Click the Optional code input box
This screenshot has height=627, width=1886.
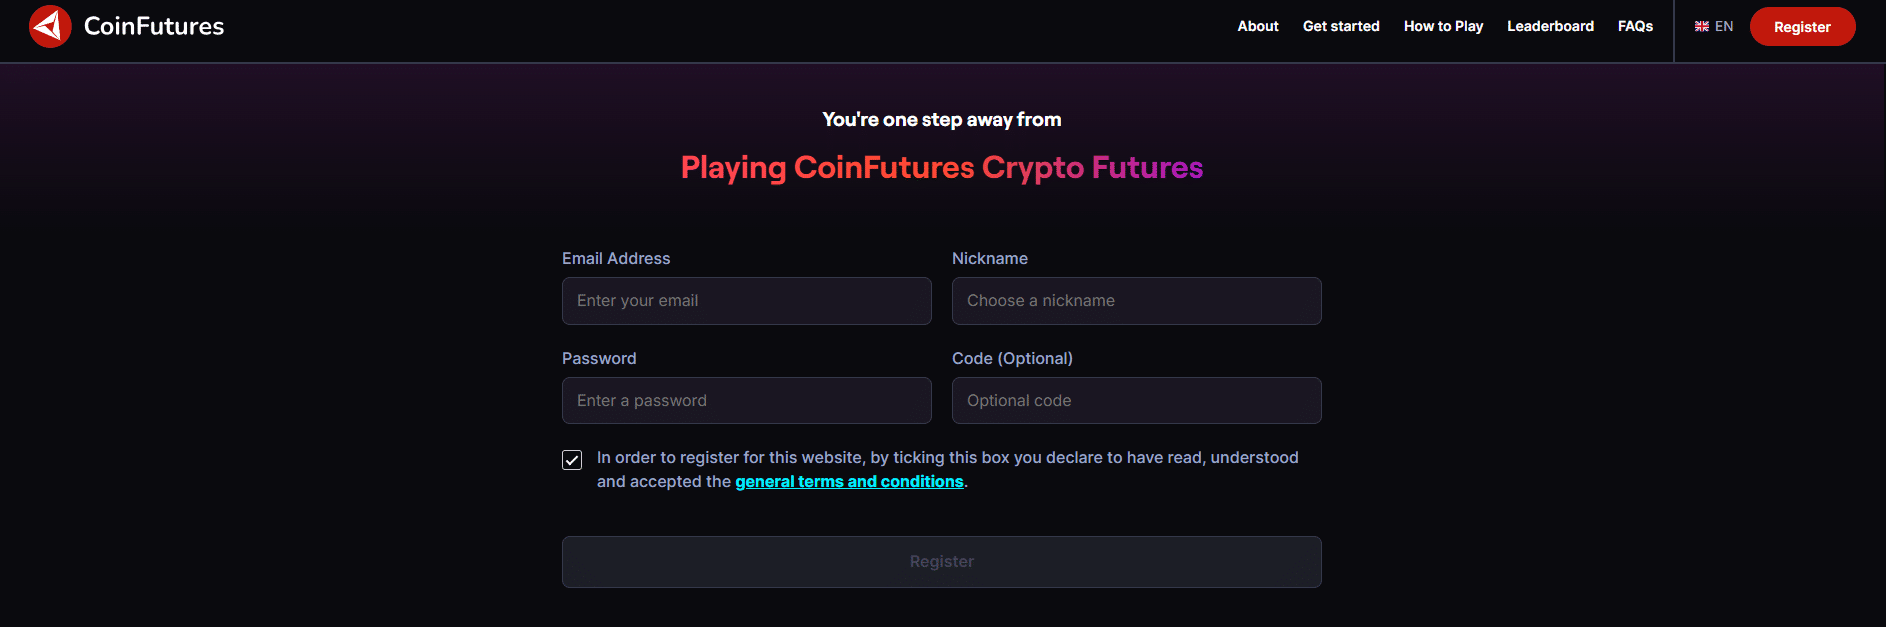click(1136, 401)
